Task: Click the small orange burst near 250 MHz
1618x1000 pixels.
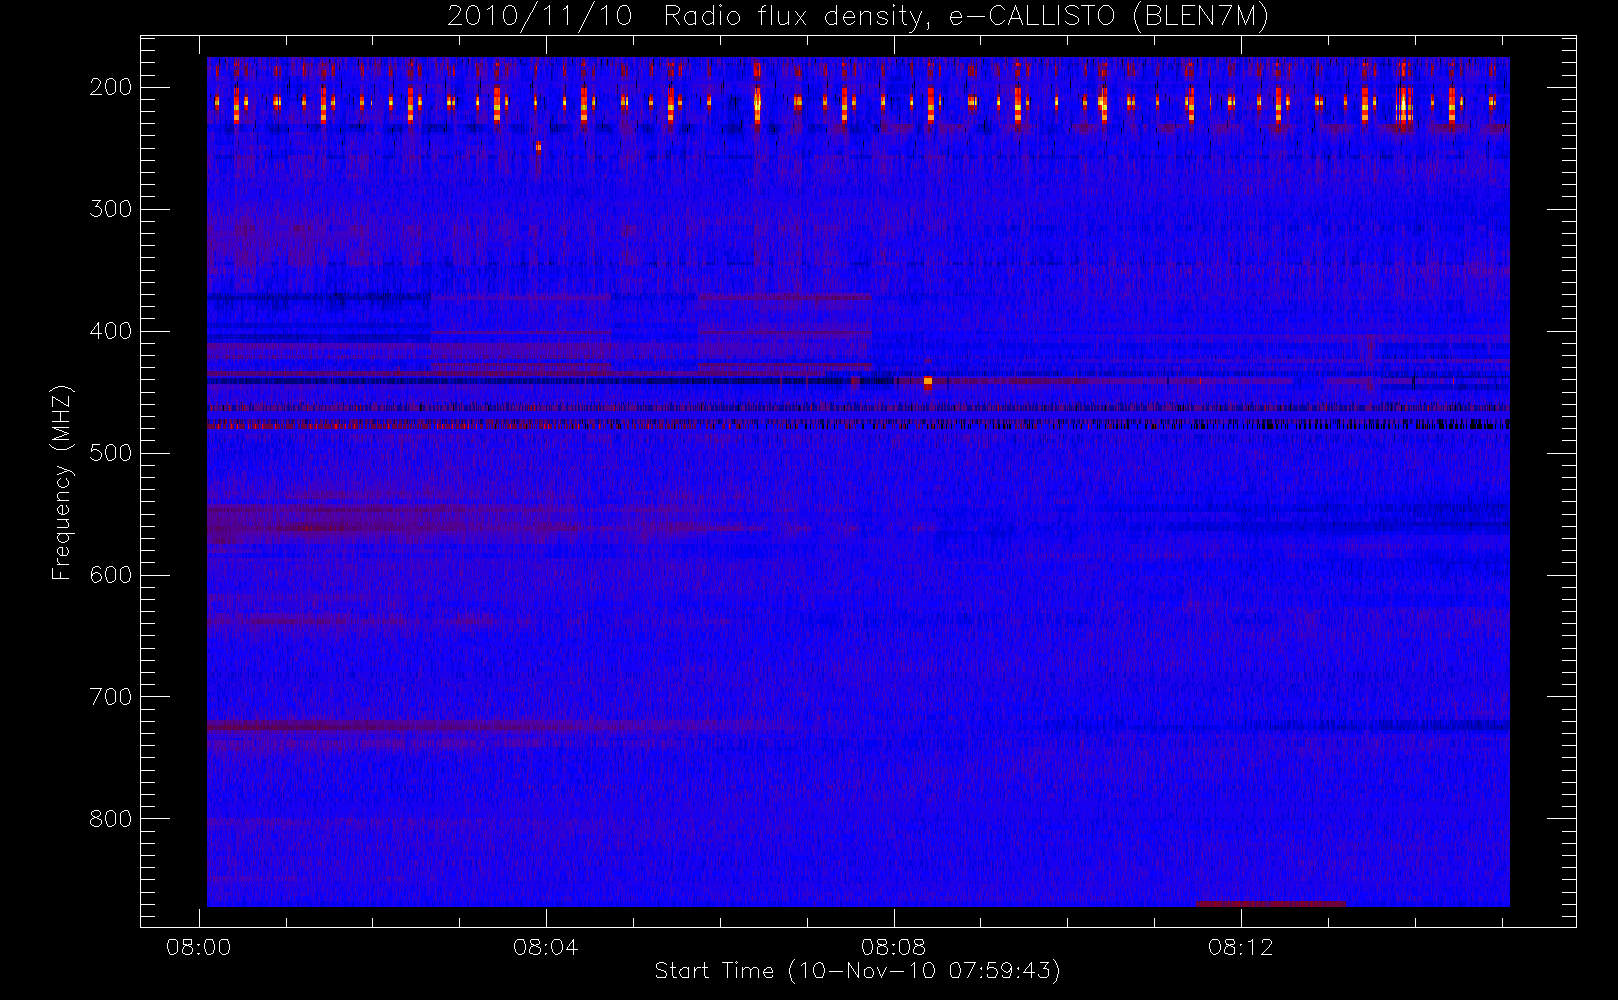Action: coord(538,148)
